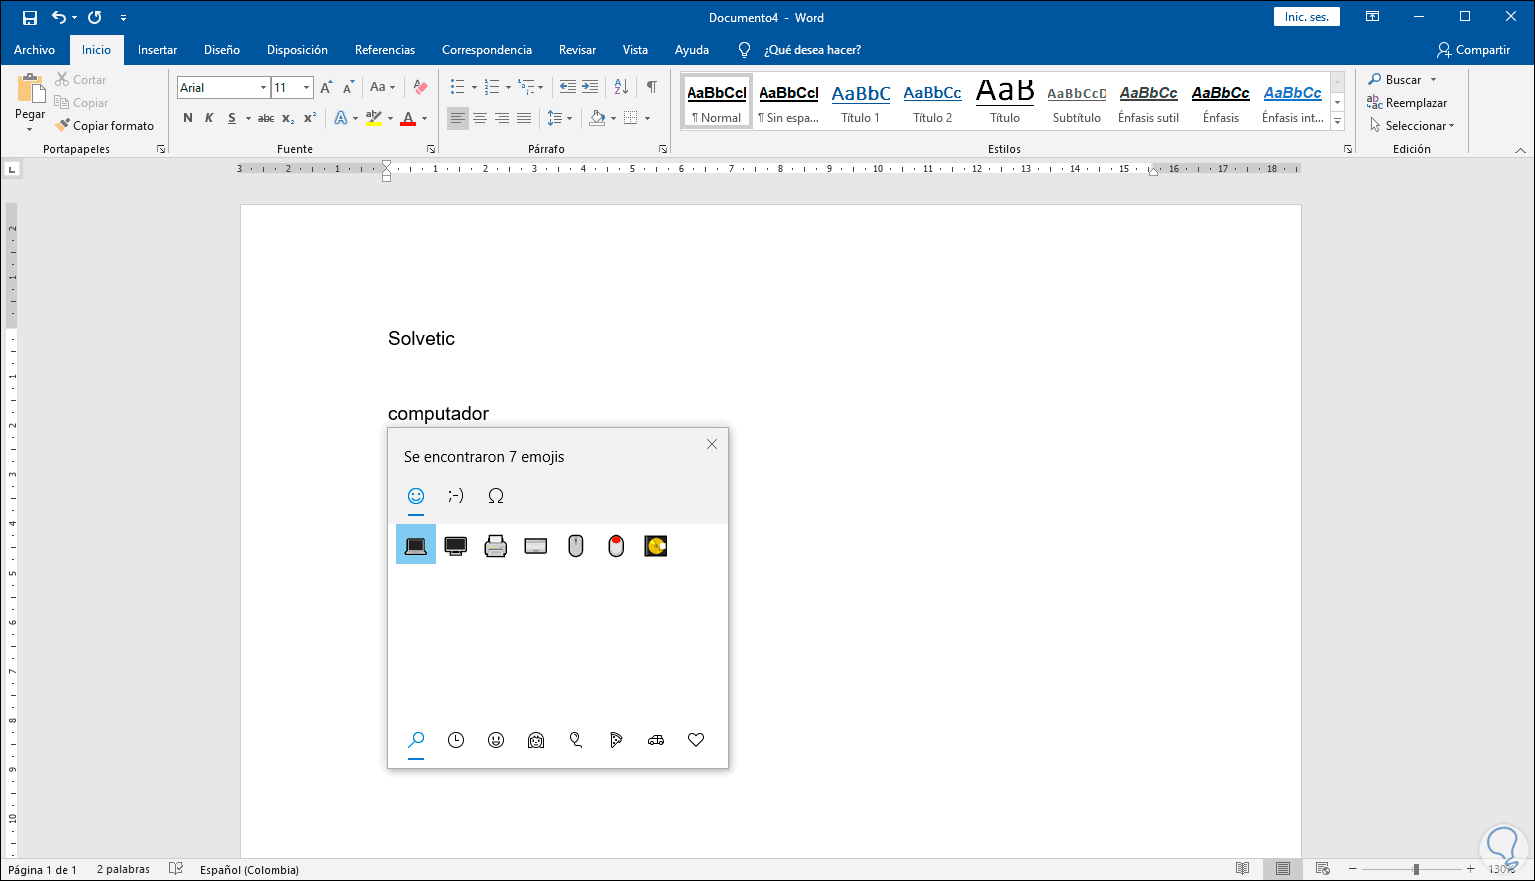Open the text highlight color dropdown arrow
The width and height of the screenshot is (1535, 881).
click(390, 118)
